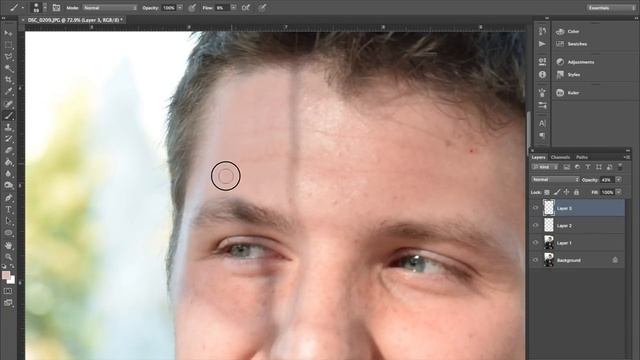The image size is (640, 360).
Task: Click the foreground color swatch
Action: coord(6,276)
